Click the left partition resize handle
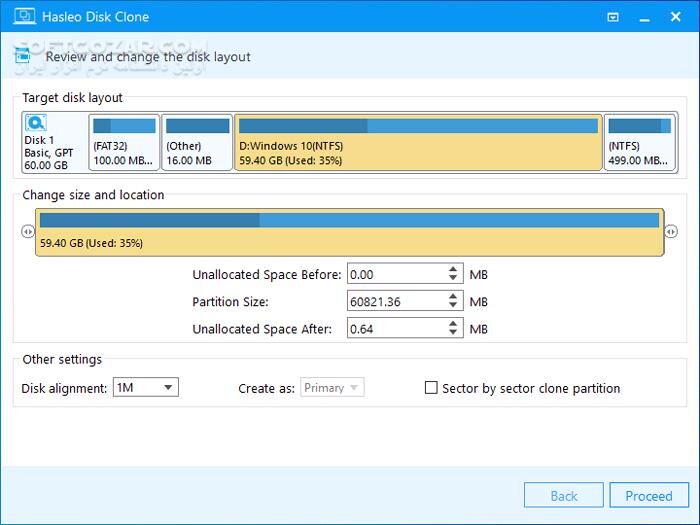The image size is (700, 525). click(x=27, y=232)
